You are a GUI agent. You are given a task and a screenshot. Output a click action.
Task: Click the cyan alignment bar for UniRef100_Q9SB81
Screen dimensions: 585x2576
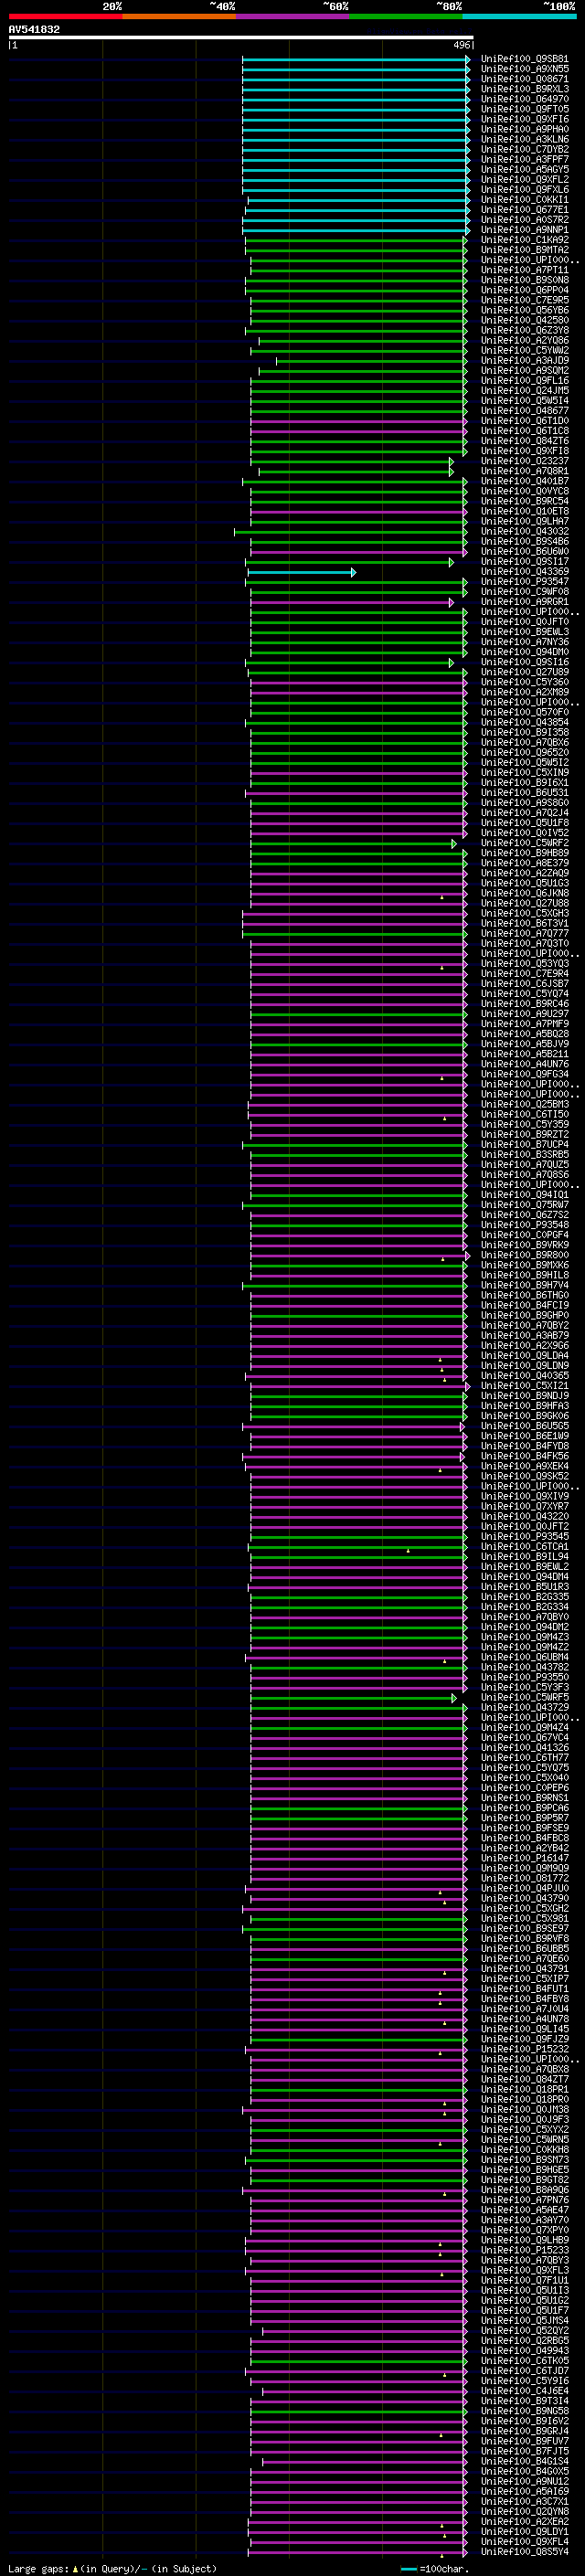(356, 60)
